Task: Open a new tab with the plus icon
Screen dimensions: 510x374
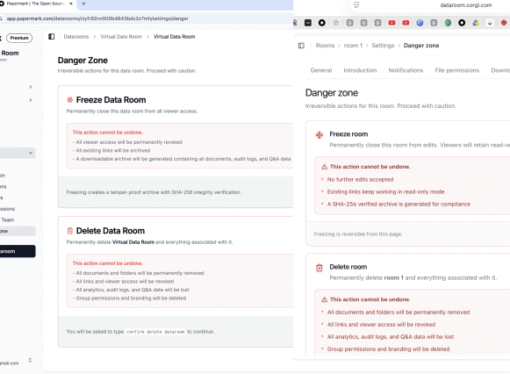Action: coord(84,4)
